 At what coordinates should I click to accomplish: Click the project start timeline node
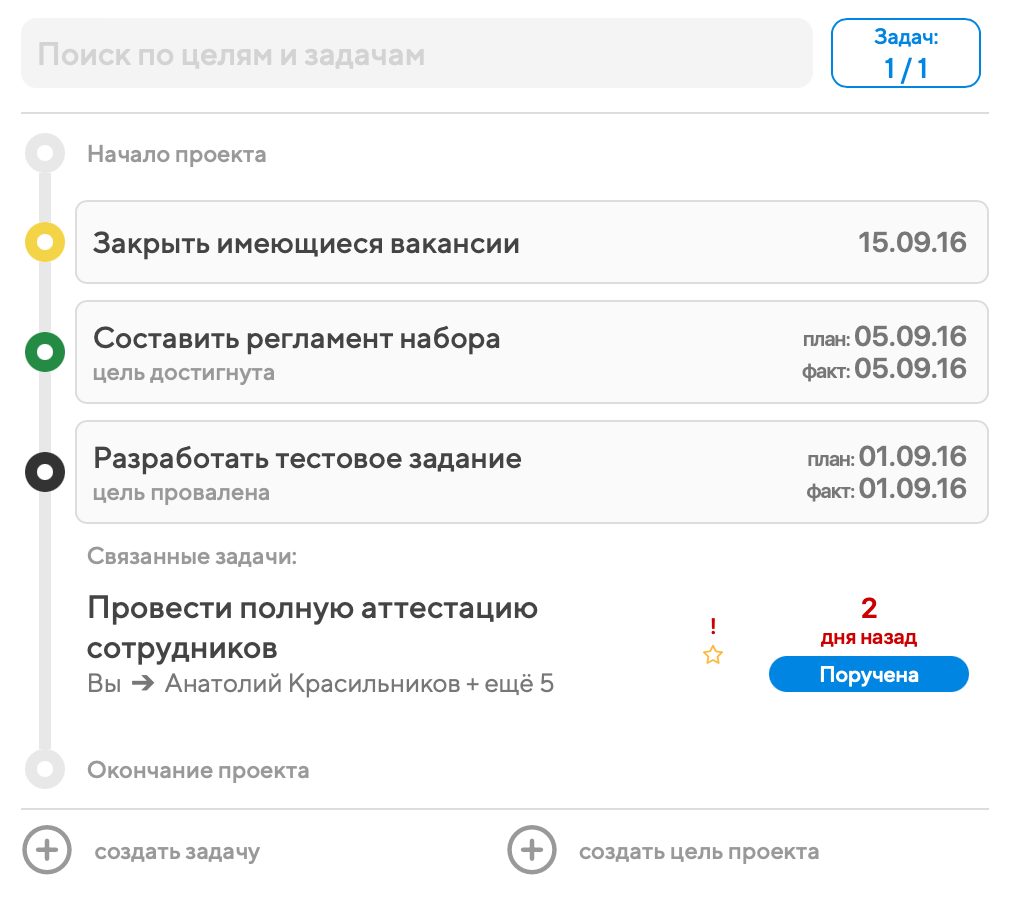pos(45,154)
